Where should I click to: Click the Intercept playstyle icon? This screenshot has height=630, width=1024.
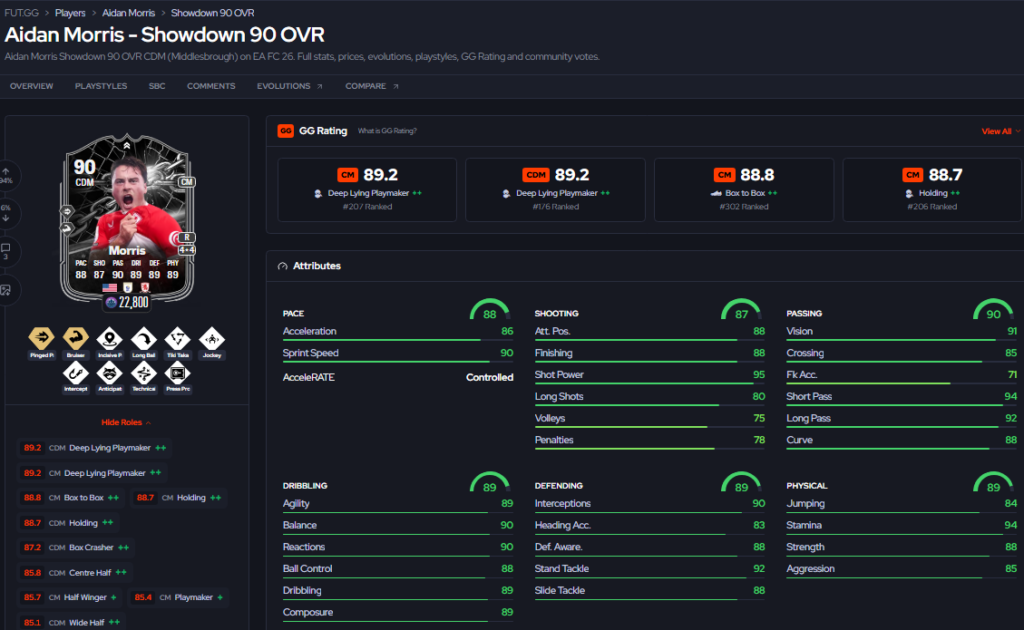click(x=75, y=373)
